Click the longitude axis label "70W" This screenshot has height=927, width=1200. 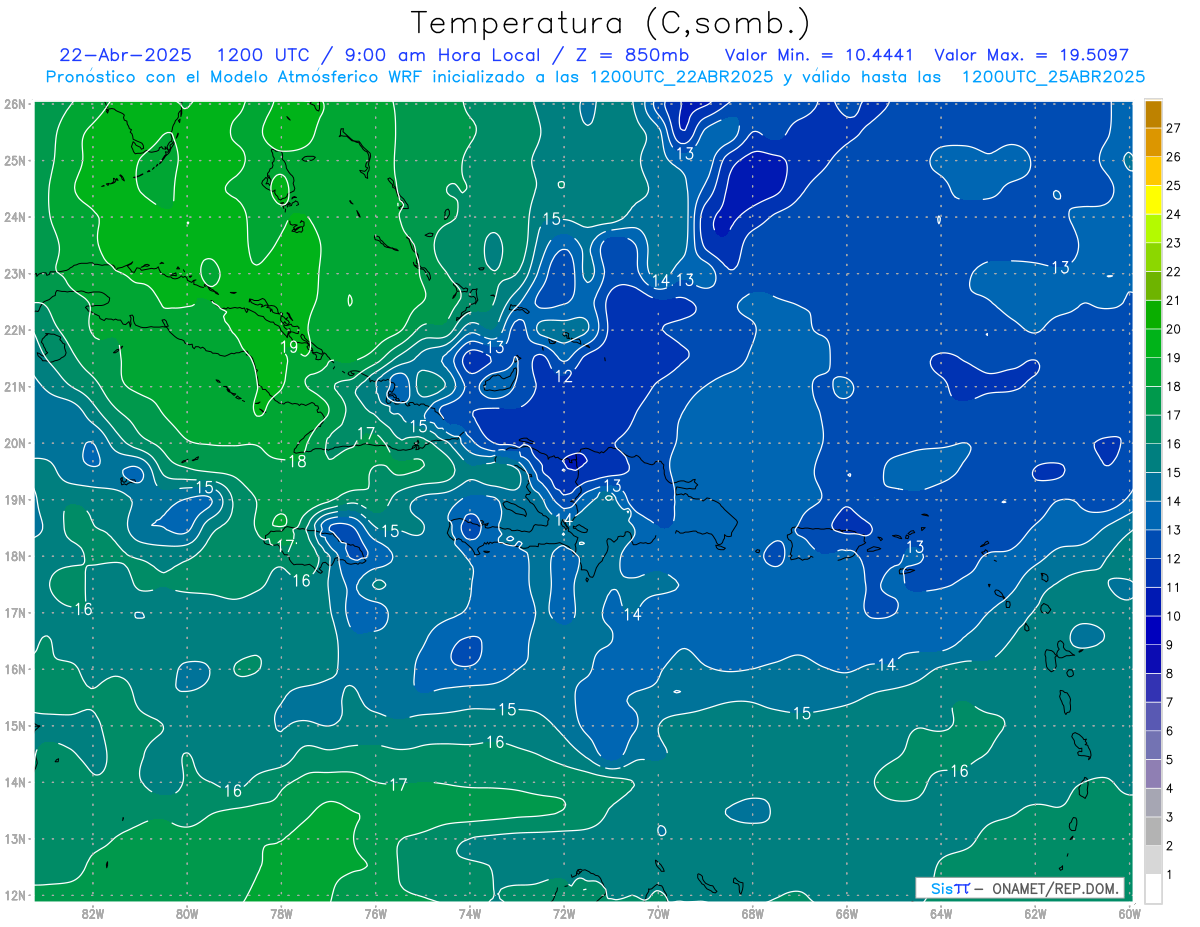(658, 913)
